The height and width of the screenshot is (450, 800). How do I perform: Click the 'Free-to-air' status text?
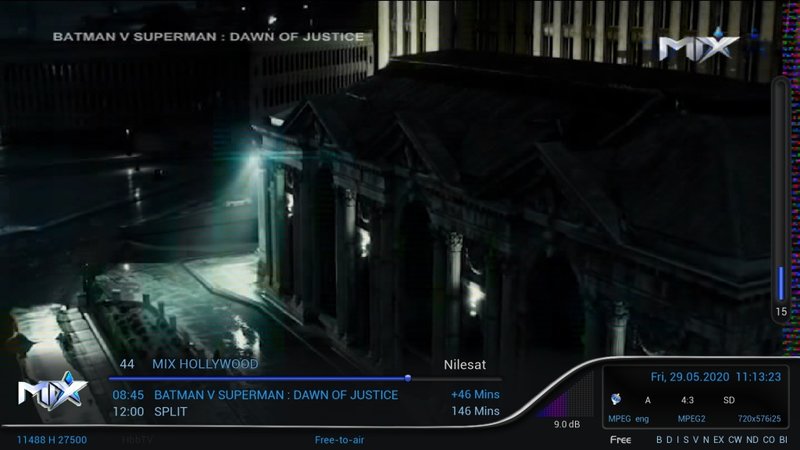339,440
